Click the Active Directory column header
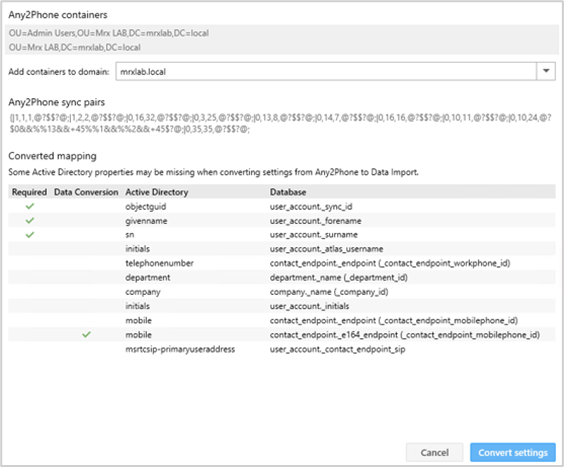Image resolution: width=564 pixels, height=467 pixels. pyautogui.click(x=157, y=192)
